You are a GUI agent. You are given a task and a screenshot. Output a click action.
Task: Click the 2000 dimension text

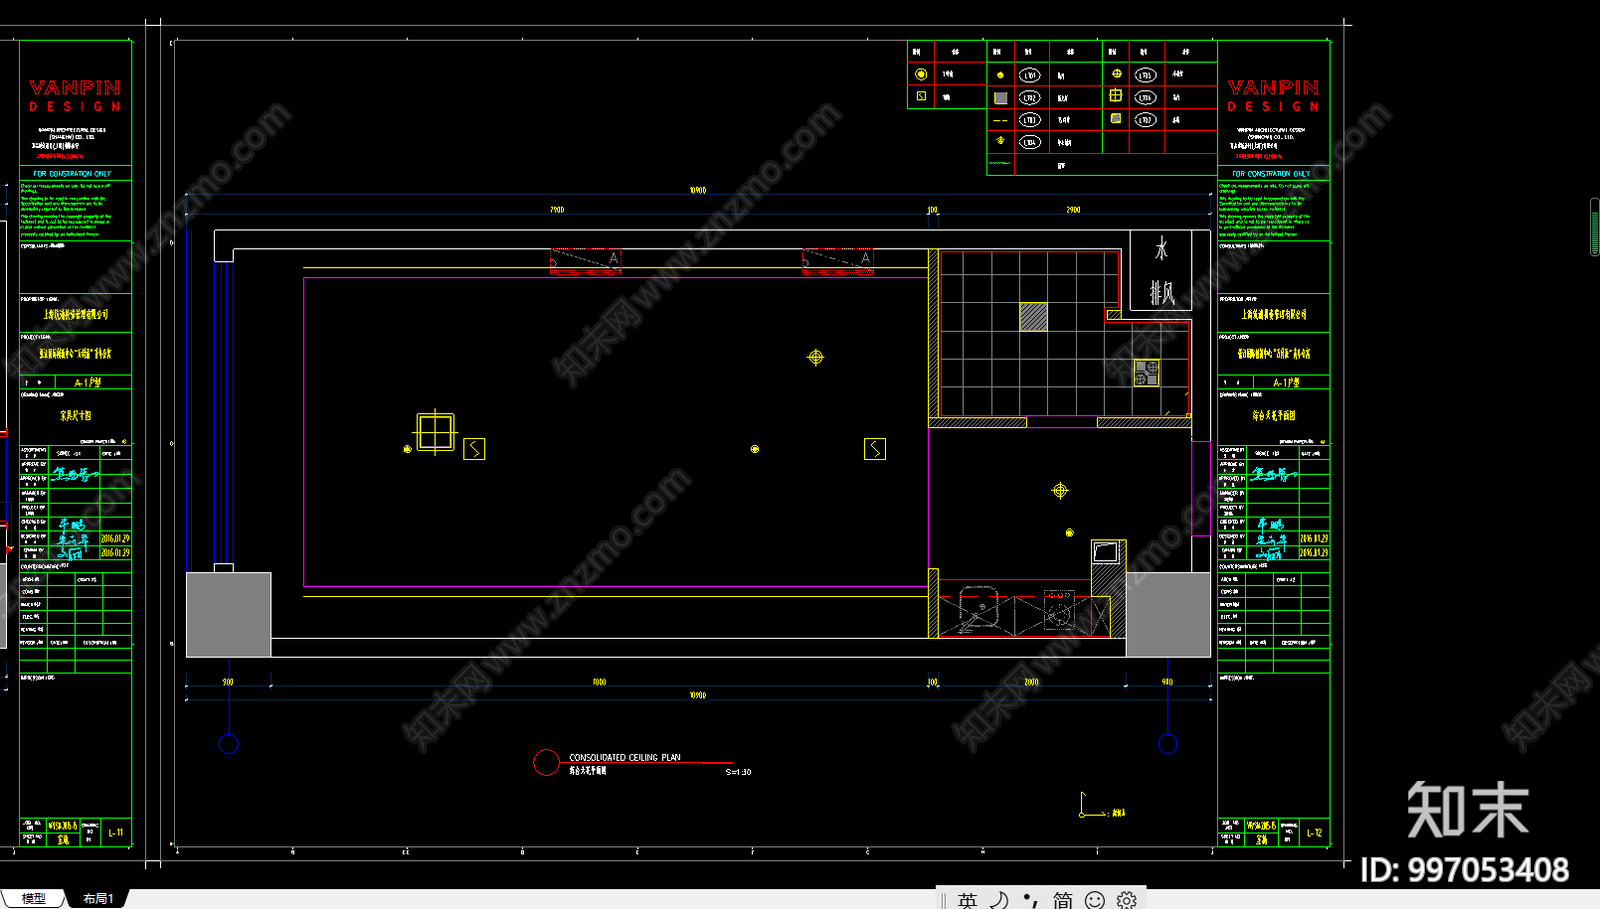[x=1031, y=682]
